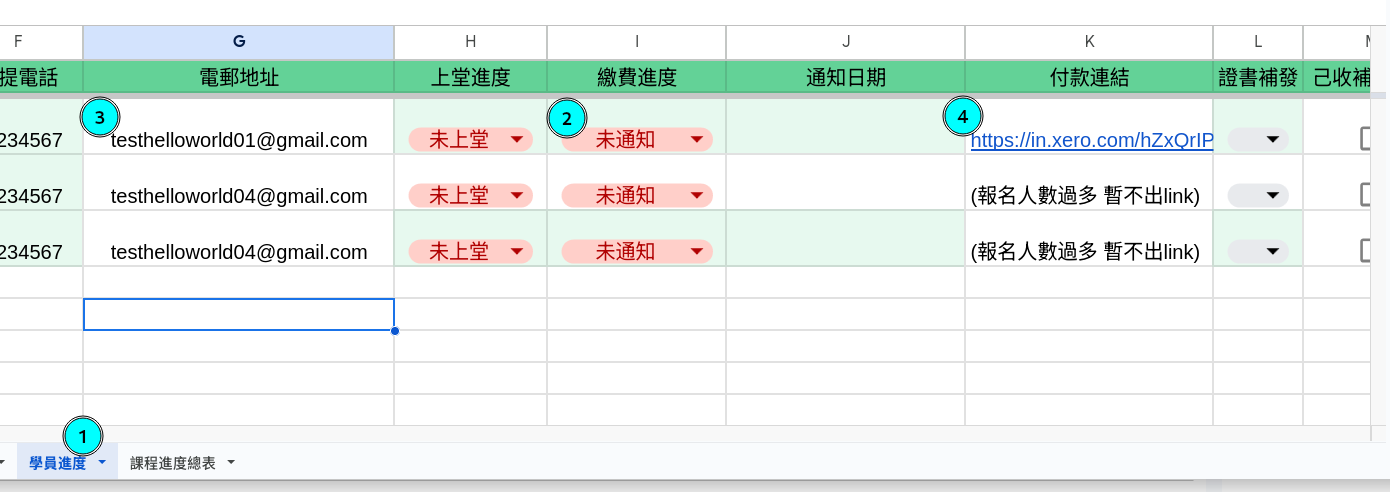Click the numbered marker 3 badge
1390x492 pixels.
tap(98, 118)
